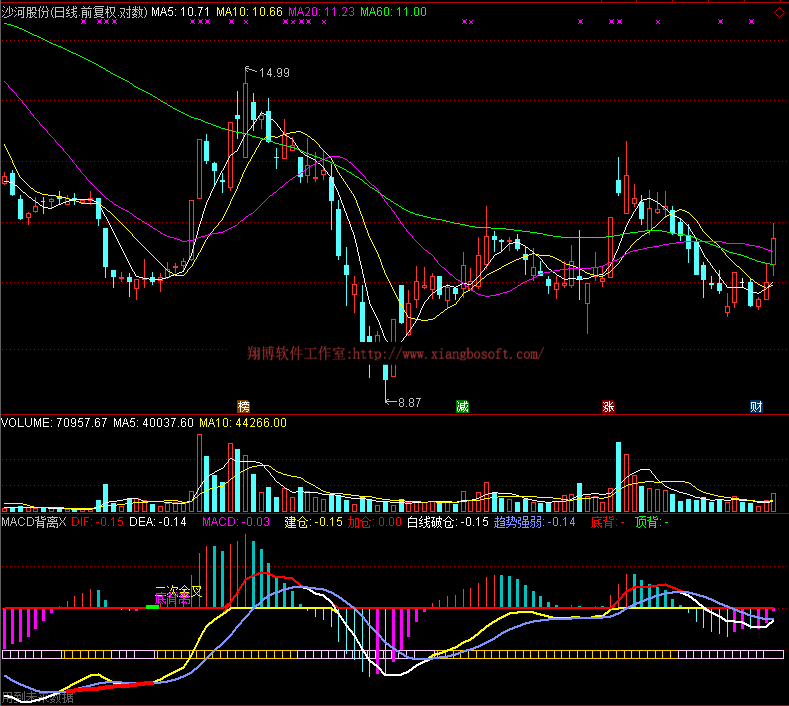Click the 14.99 highest price marker
Screen dimensions: 789x706
tap(272, 73)
